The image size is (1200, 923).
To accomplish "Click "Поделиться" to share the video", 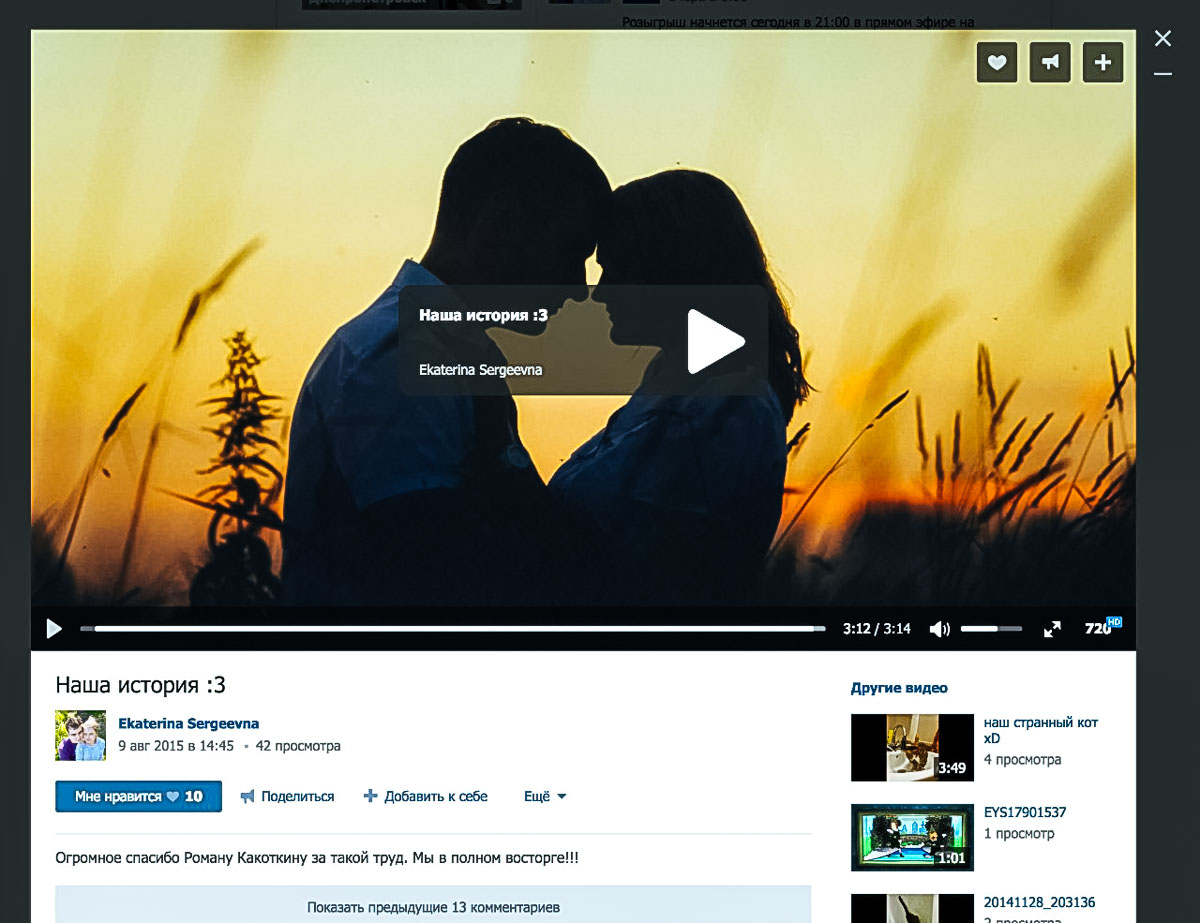I will (x=287, y=797).
